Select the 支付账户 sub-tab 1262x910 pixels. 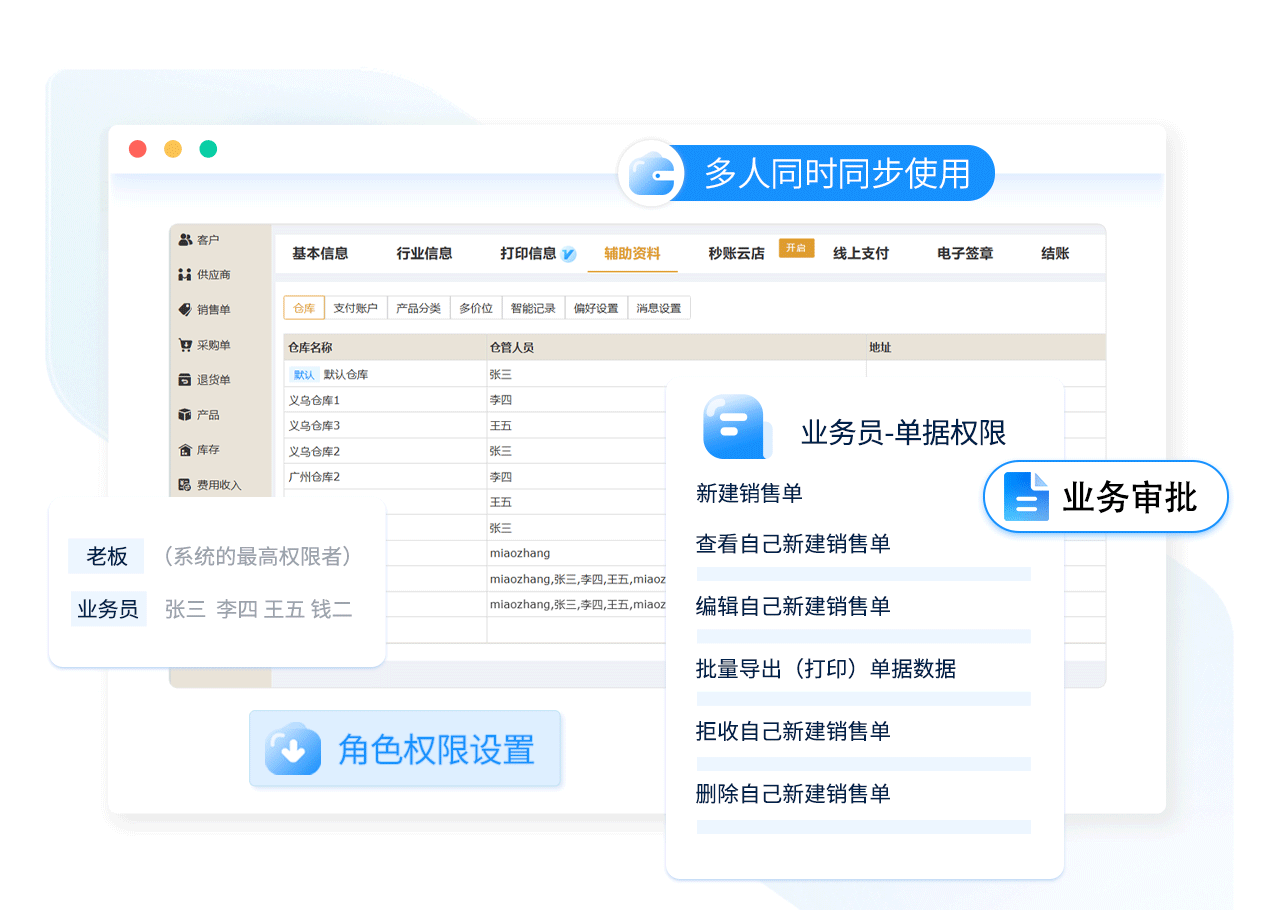click(x=355, y=308)
